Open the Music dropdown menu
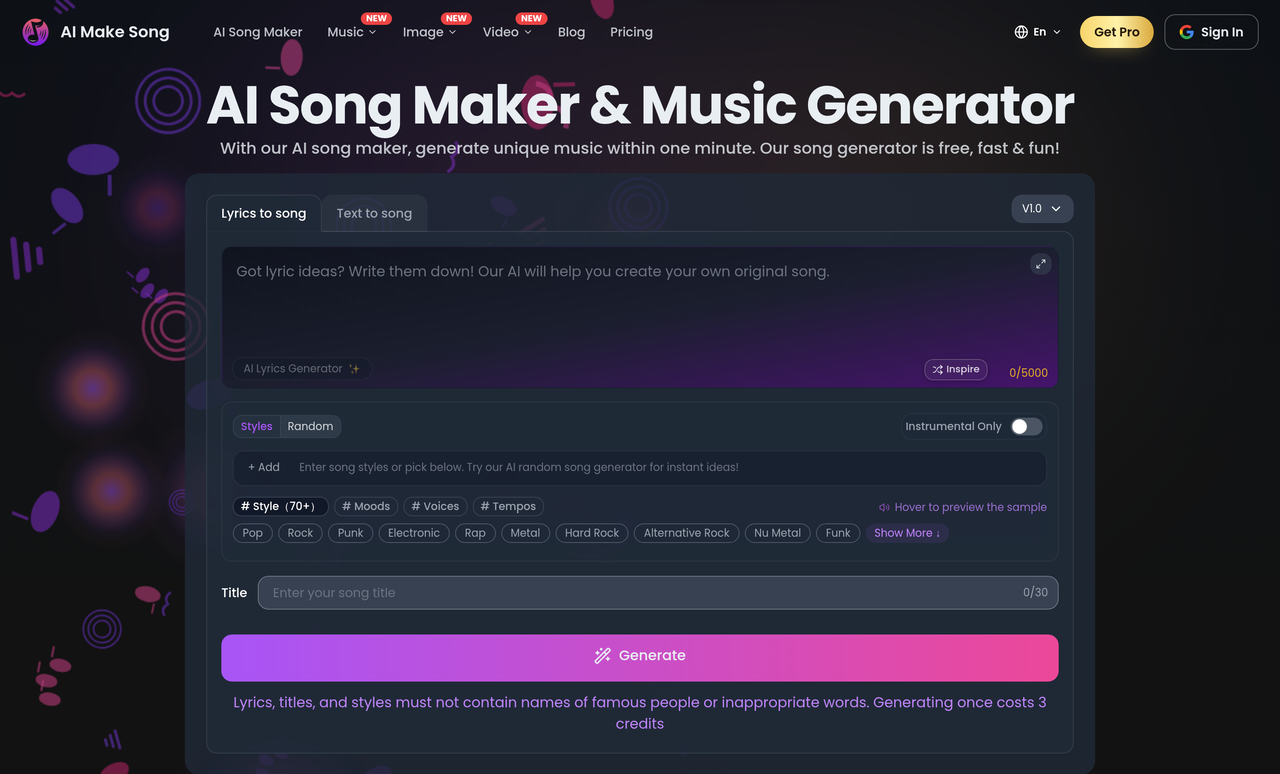Image resolution: width=1280 pixels, height=774 pixels. click(x=352, y=32)
